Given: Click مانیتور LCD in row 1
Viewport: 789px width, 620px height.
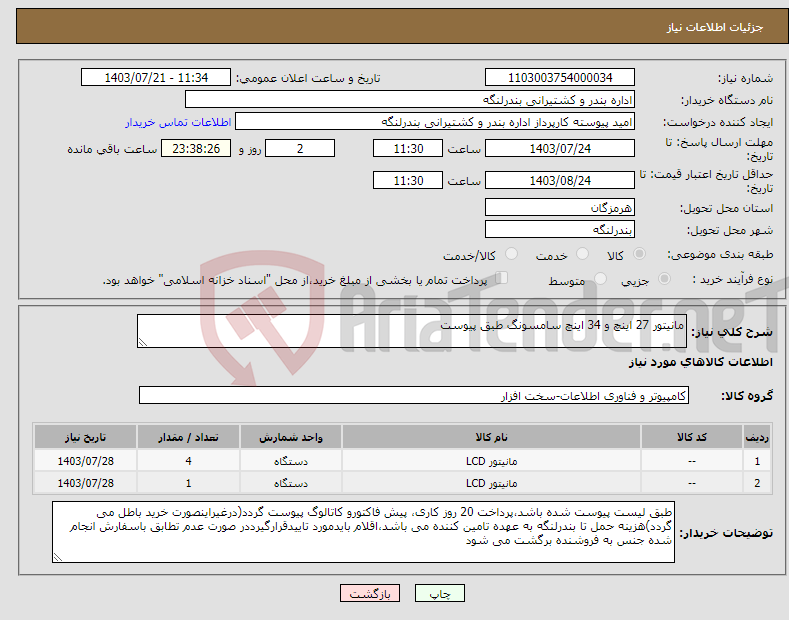Looking at the screenshot, I should [x=491, y=461].
